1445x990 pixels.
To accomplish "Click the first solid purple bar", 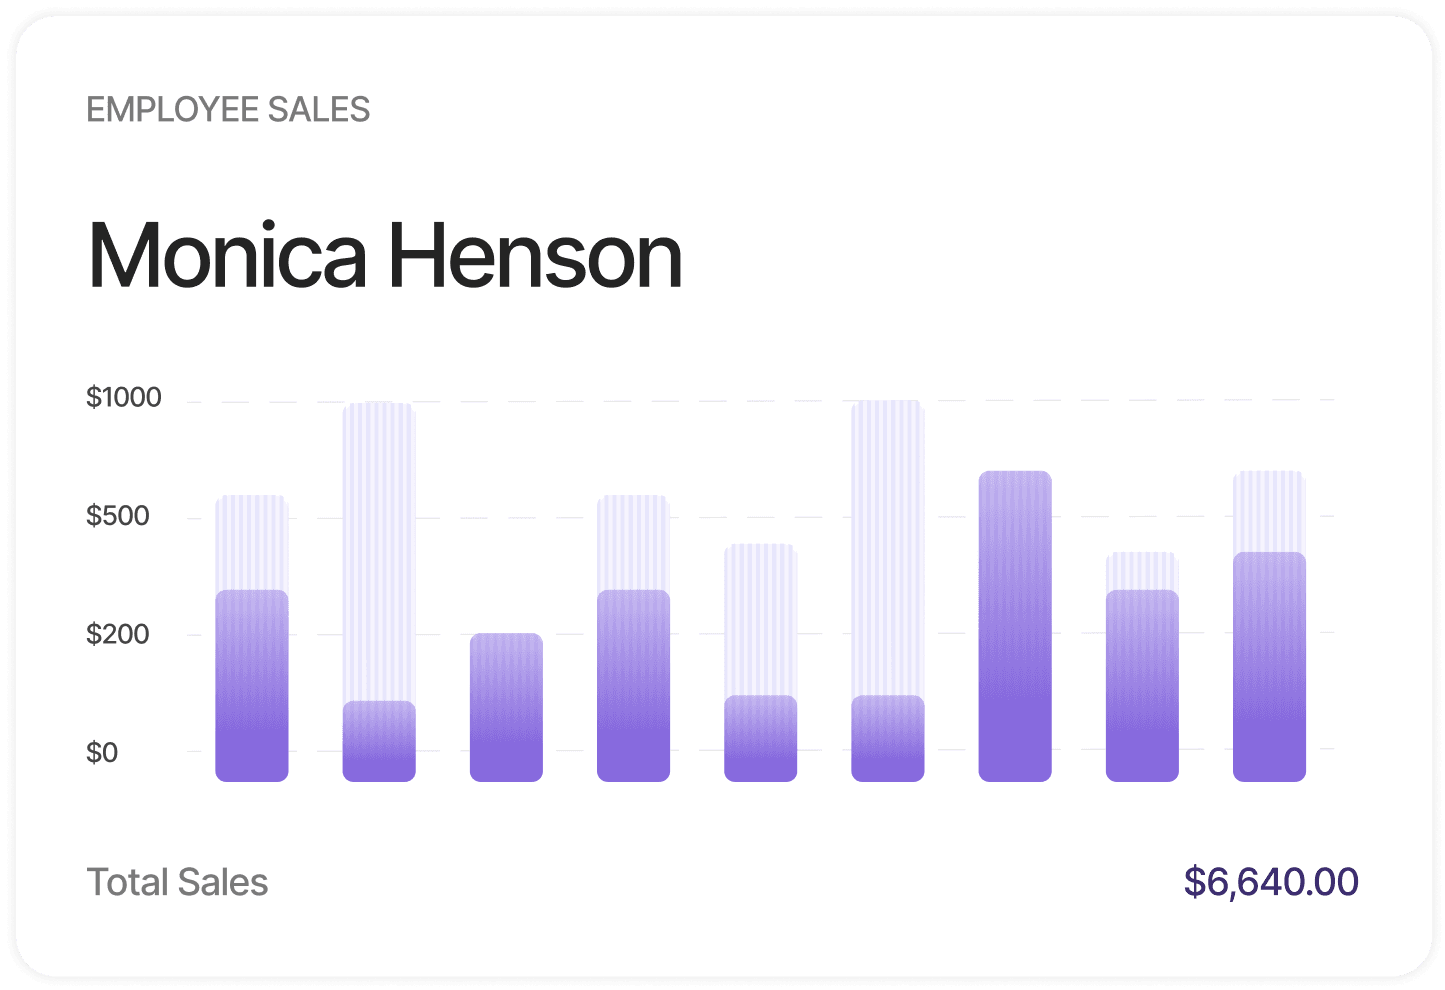I will pos(252,686).
